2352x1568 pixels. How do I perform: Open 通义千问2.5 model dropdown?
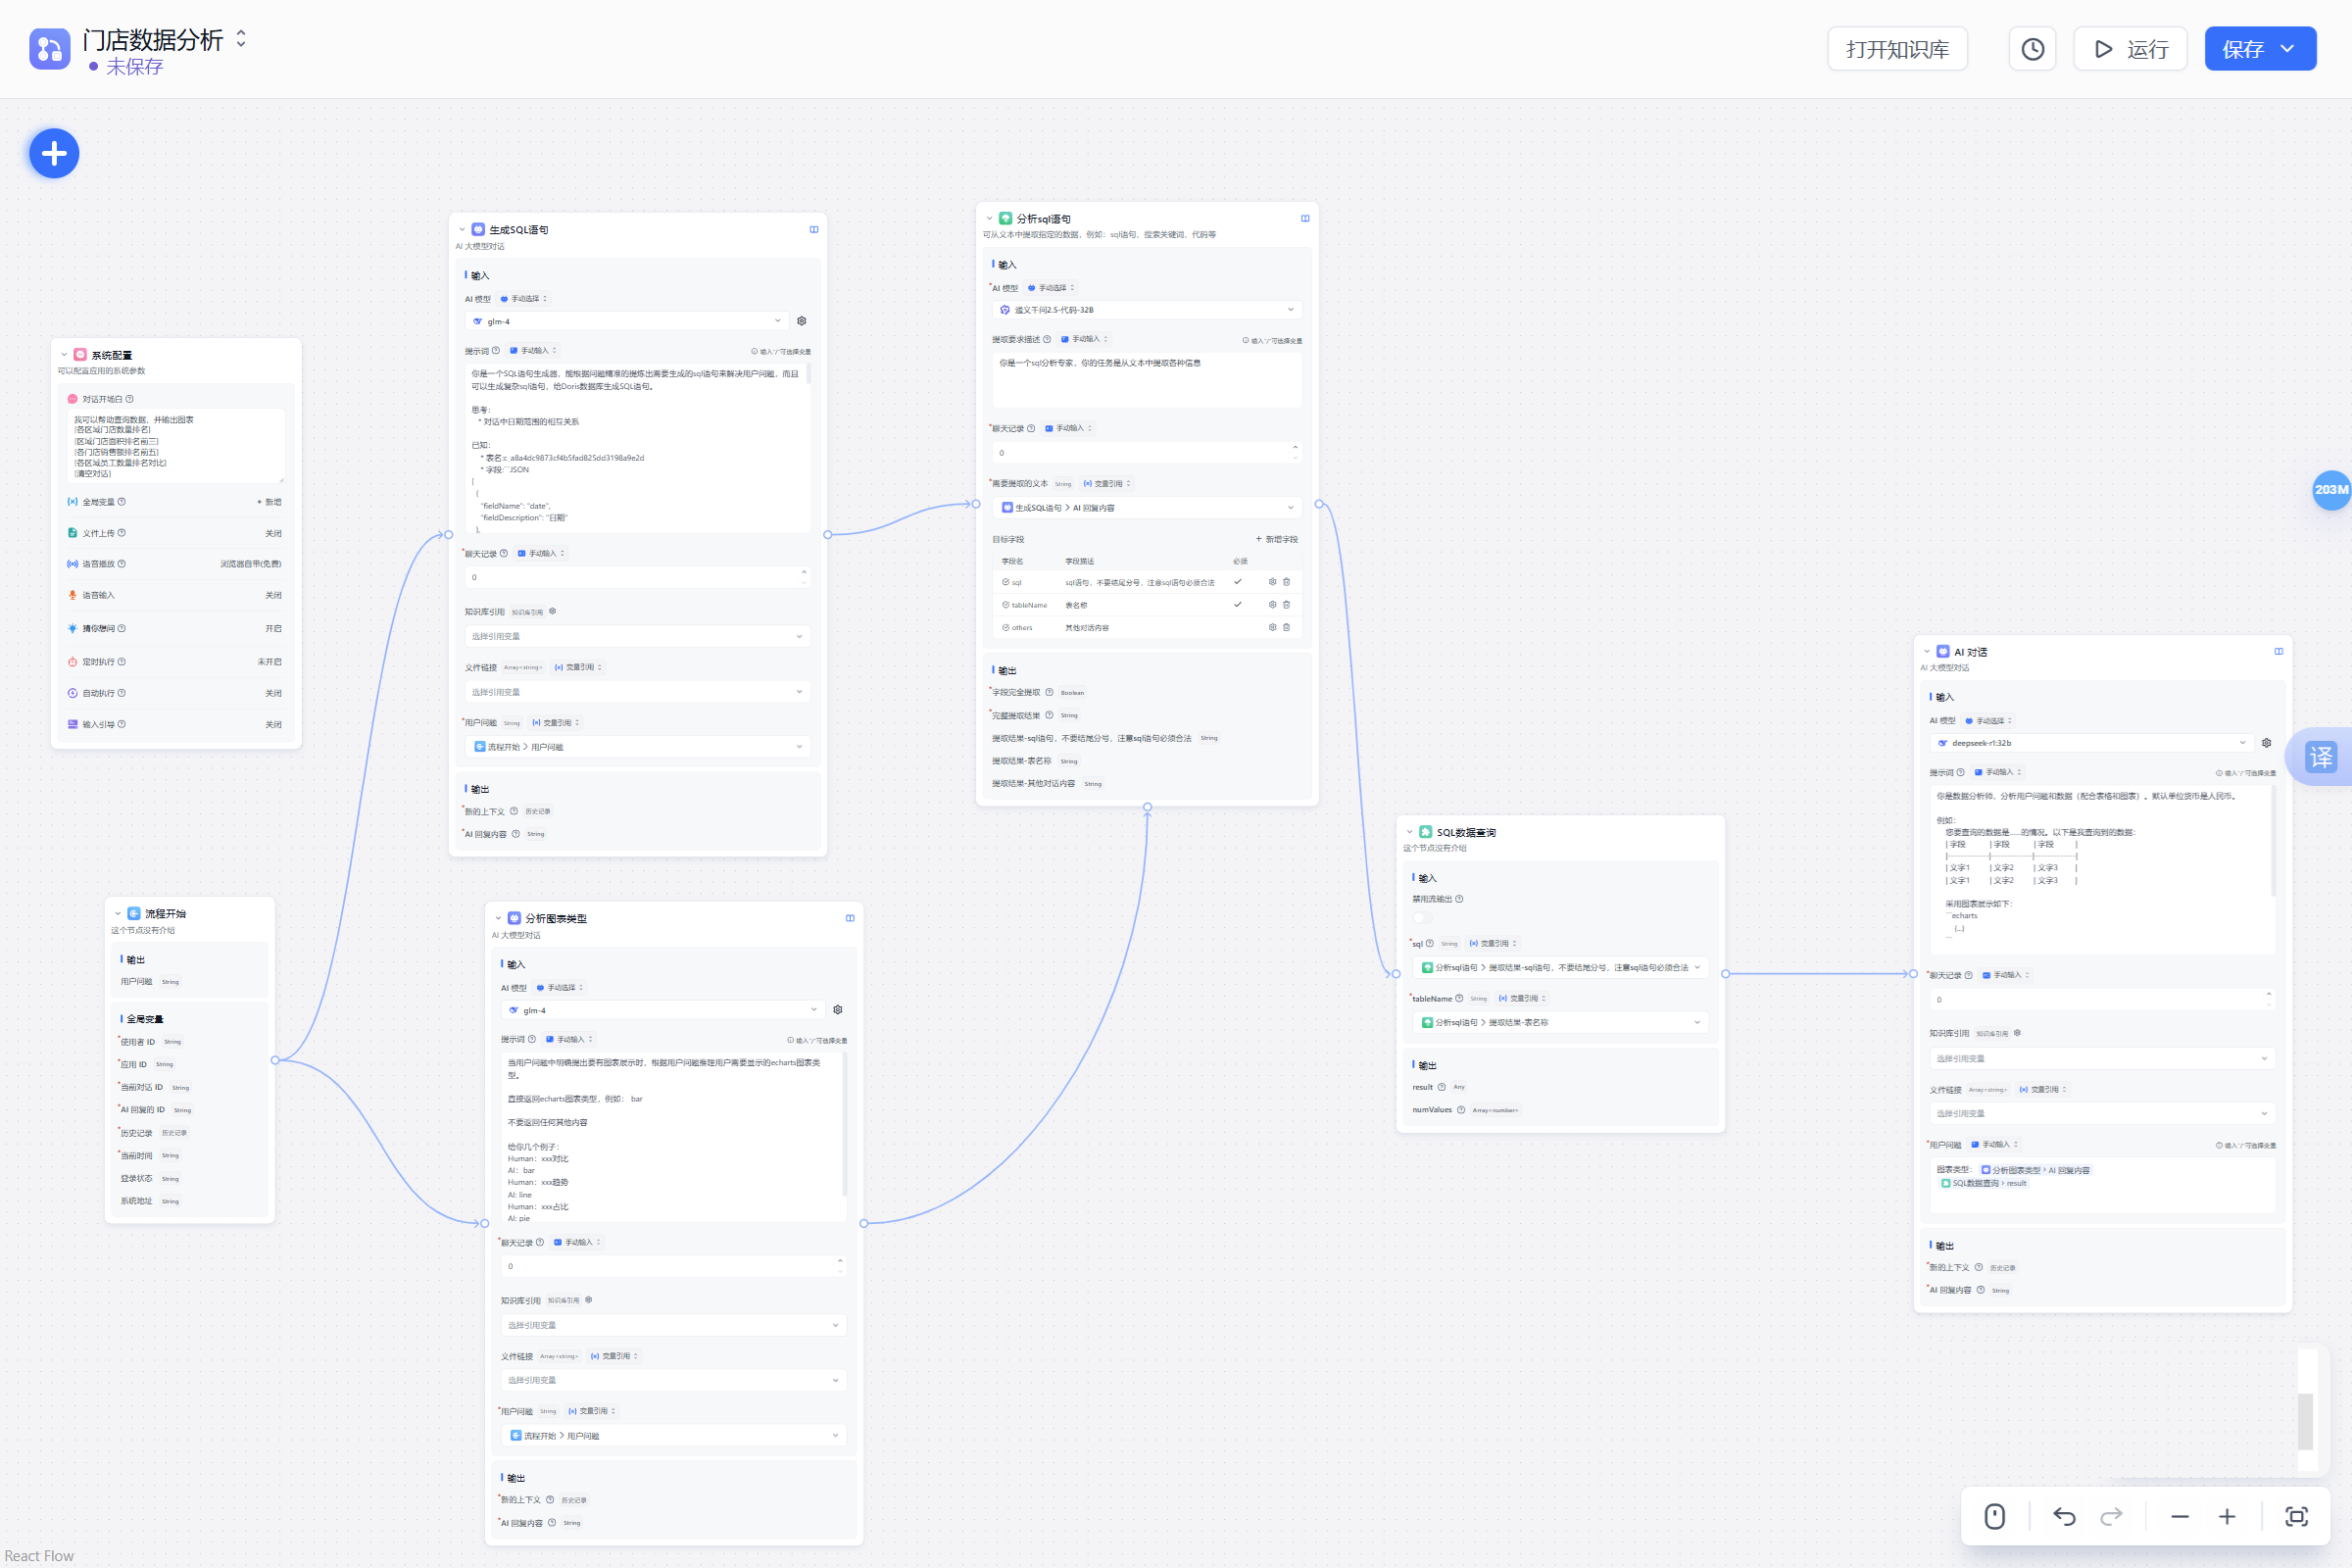pos(1147,310)
